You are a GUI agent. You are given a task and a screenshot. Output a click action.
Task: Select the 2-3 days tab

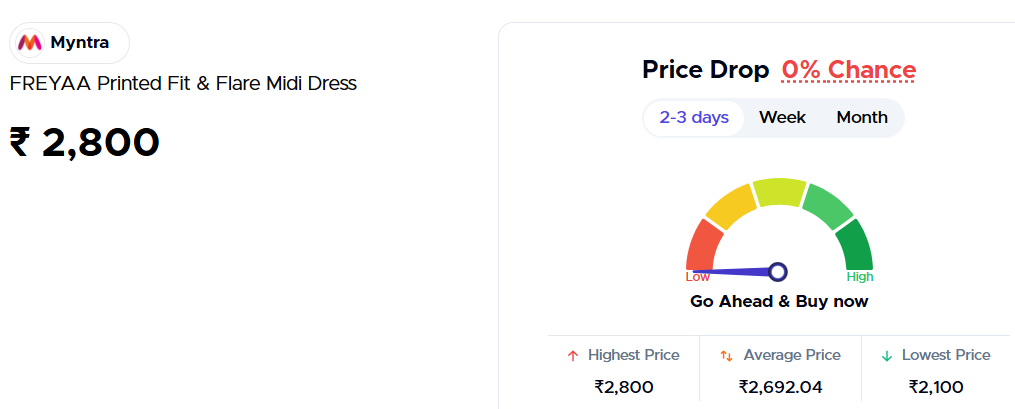(694, 118)
